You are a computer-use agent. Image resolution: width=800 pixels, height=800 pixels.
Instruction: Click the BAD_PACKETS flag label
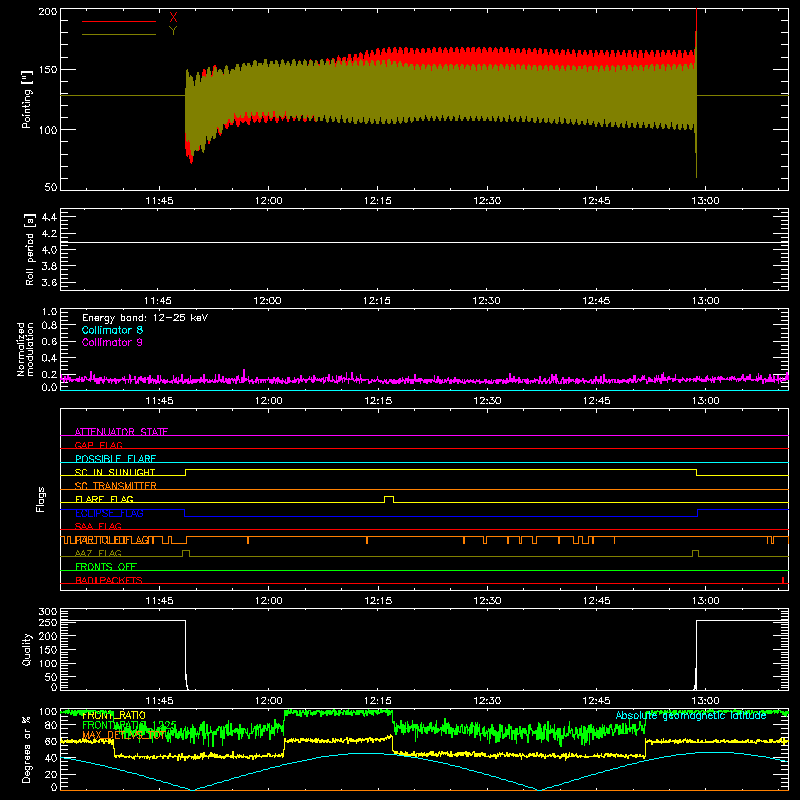109,580
